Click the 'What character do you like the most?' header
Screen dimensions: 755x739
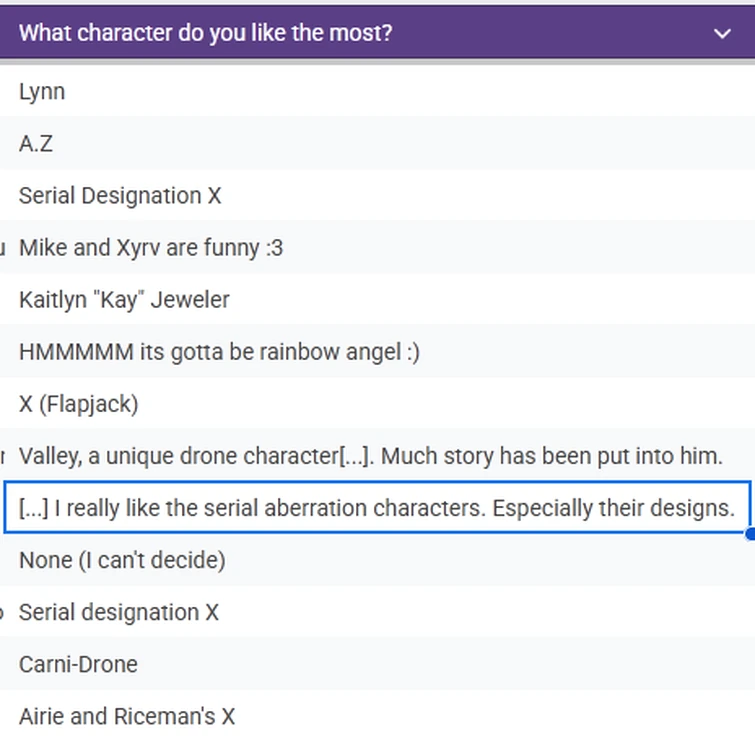click(206, 33)
